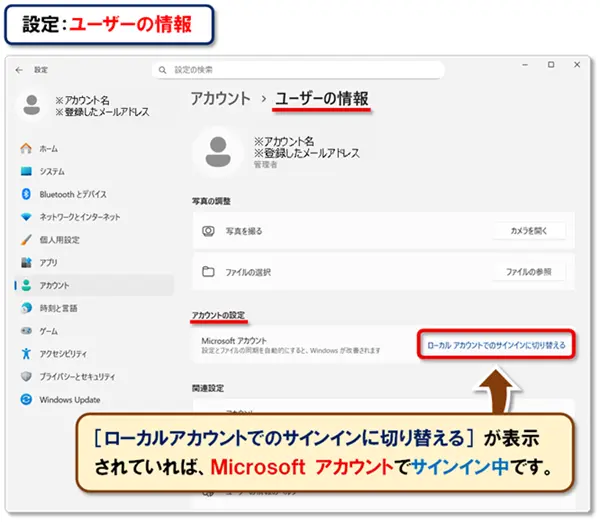Click the back arrow in Settings header
This screenshot has height=522, width=600.
coord(19,70)
